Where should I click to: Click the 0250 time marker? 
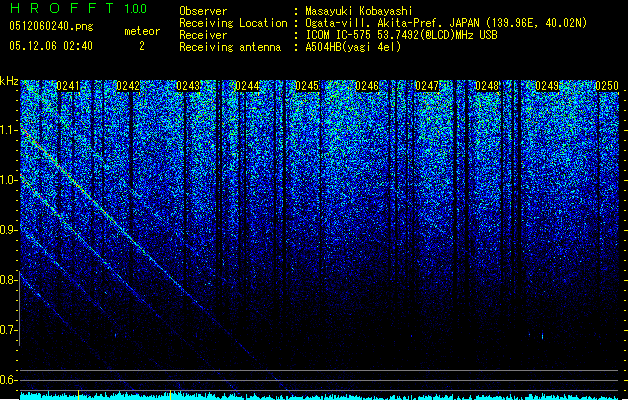coord(607,86)
